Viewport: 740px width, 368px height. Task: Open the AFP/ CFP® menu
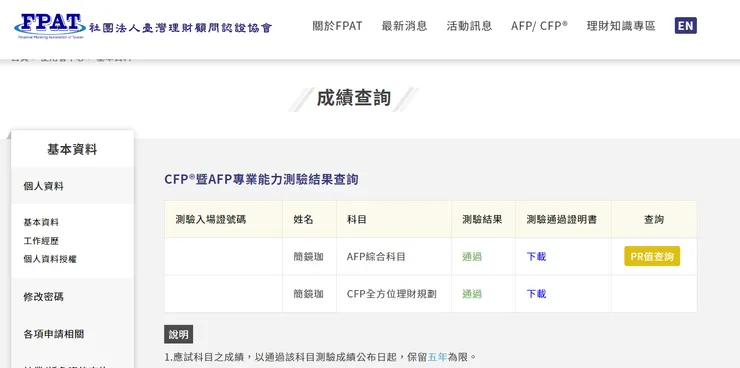pos(539,26)
